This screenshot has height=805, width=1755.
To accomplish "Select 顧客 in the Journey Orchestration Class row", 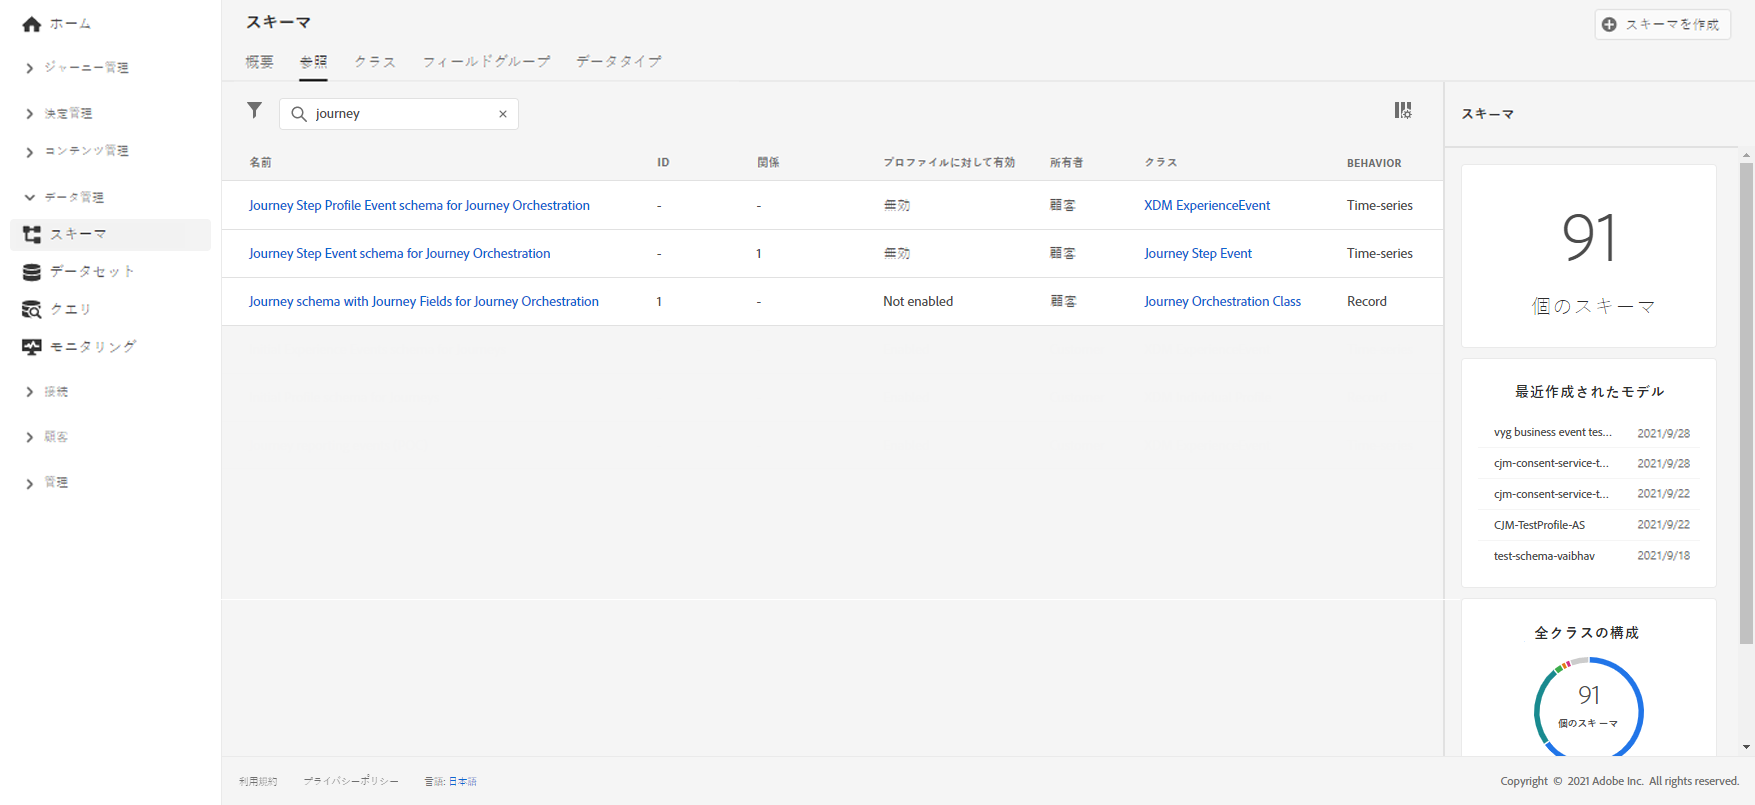I will (x=1063, y=302).
